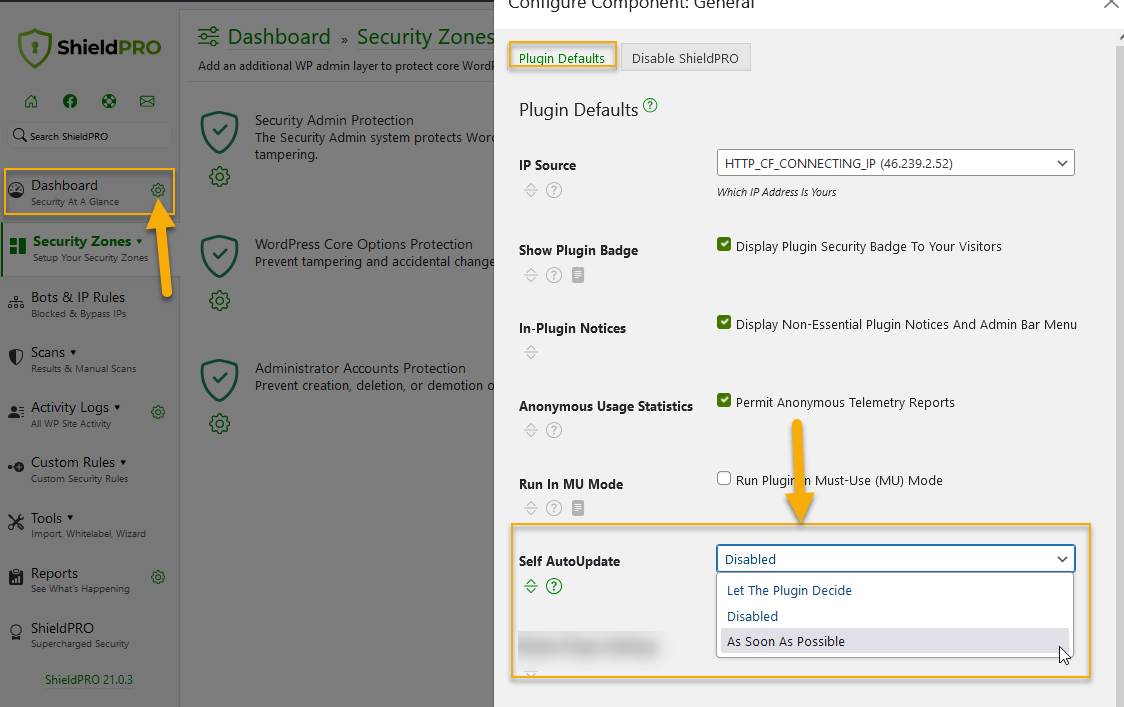Open the Facebook icon link

(70, 101)
